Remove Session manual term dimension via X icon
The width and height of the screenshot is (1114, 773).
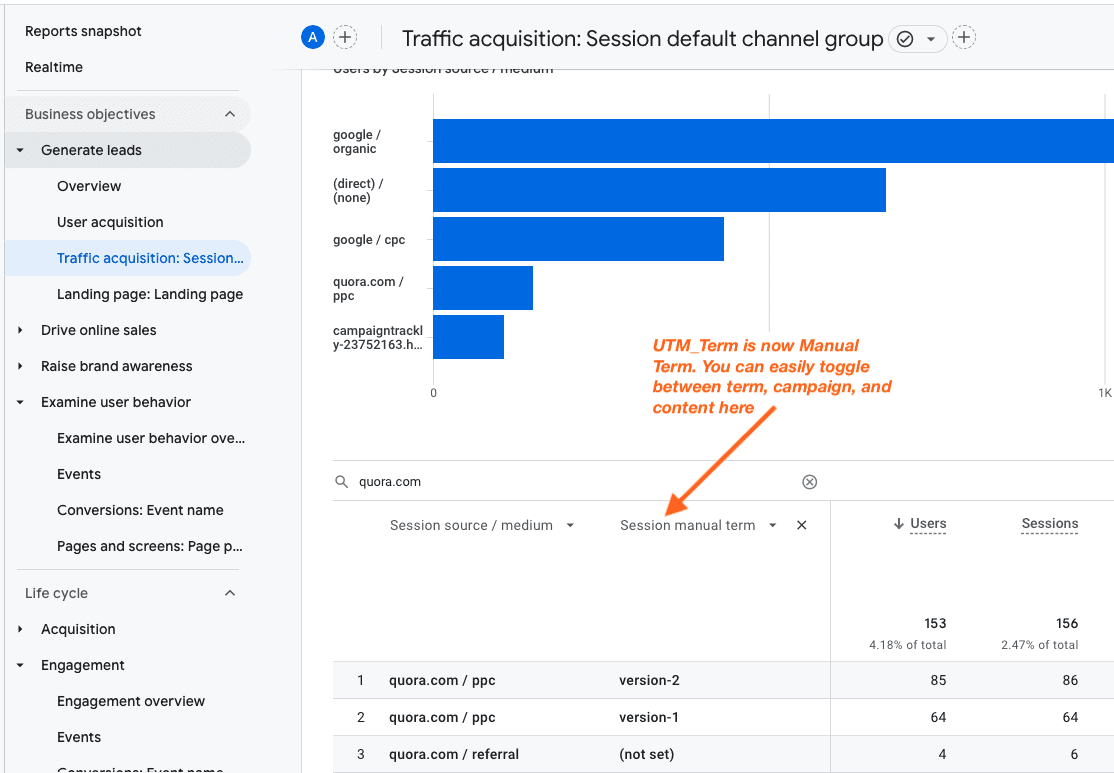801,524
